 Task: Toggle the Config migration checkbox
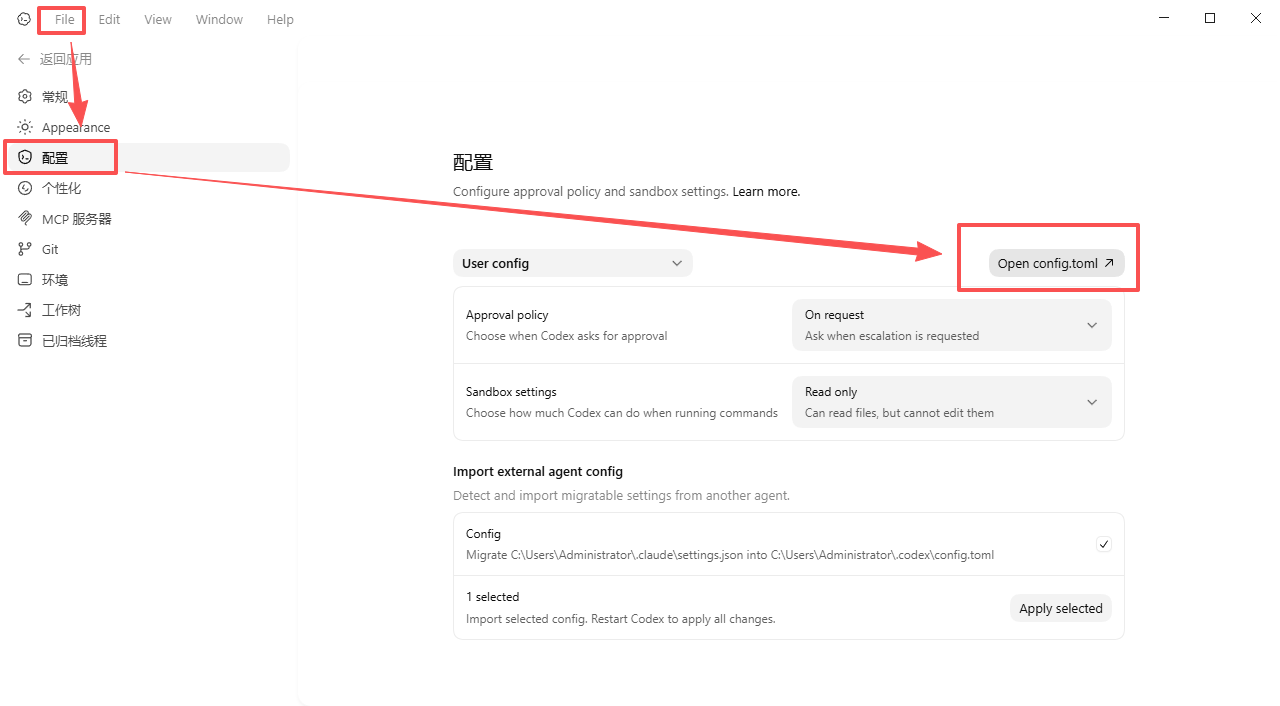(1104, 544)
